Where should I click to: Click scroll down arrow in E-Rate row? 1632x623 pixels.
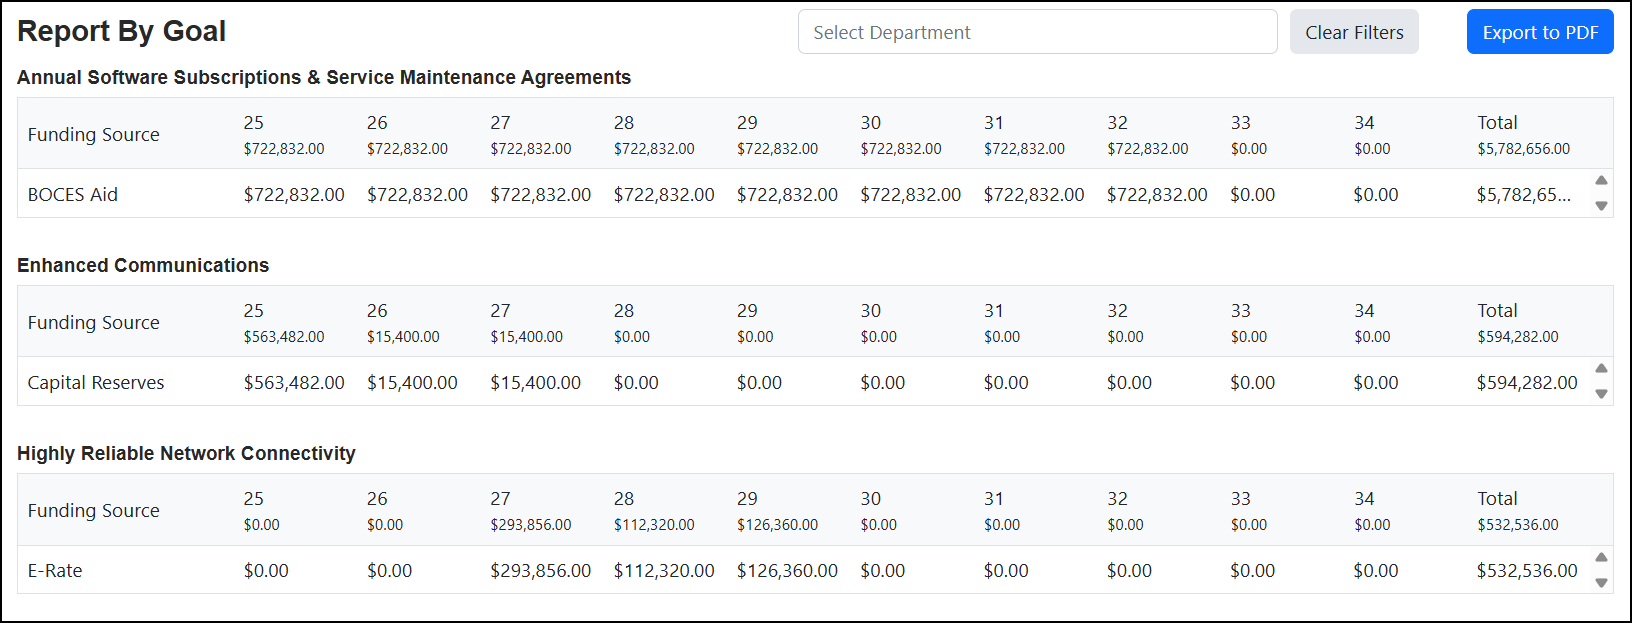coord(1601,583)
